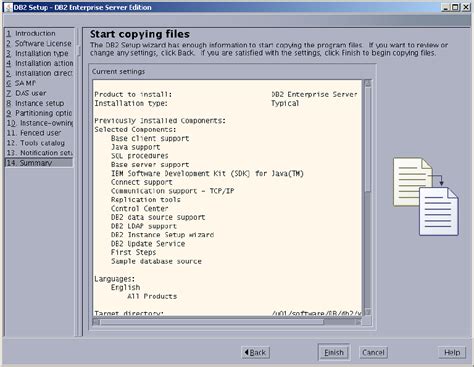Viewport: 474px width, 367px height.
Task: Minimize the DB2 Setup window
Action: (446, 7)
